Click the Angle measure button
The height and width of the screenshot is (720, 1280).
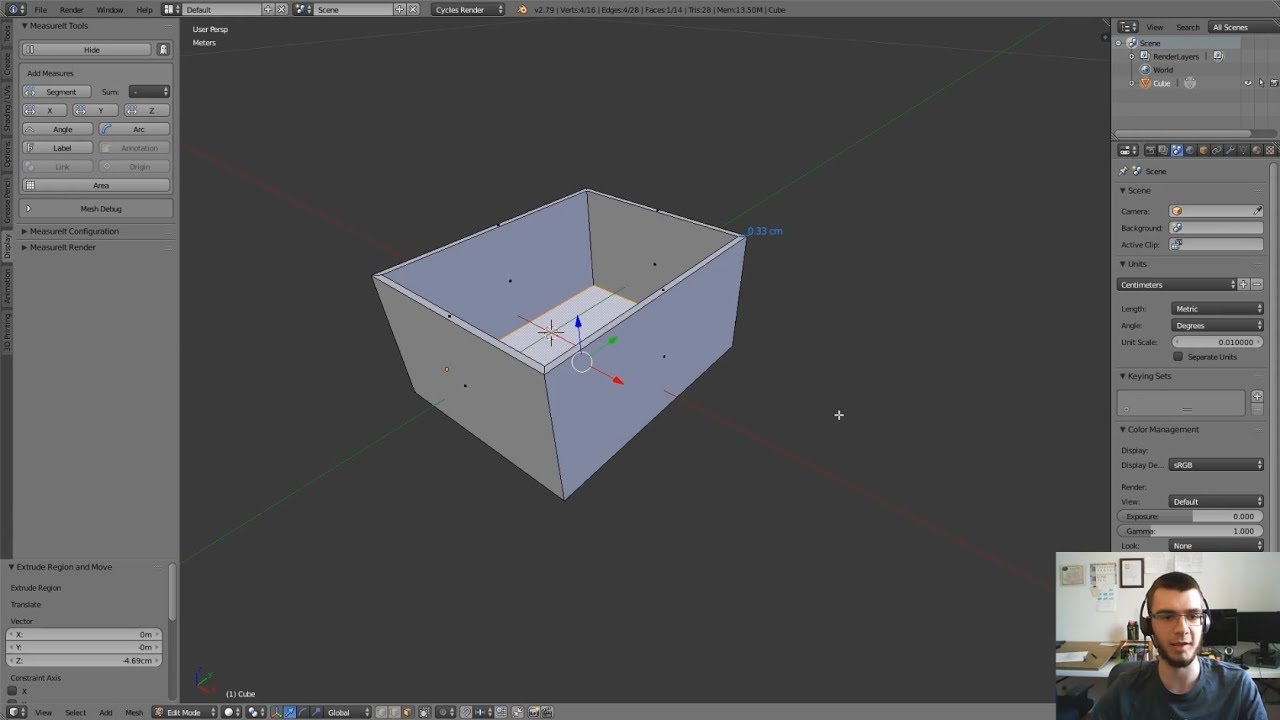tap(57, 129)
